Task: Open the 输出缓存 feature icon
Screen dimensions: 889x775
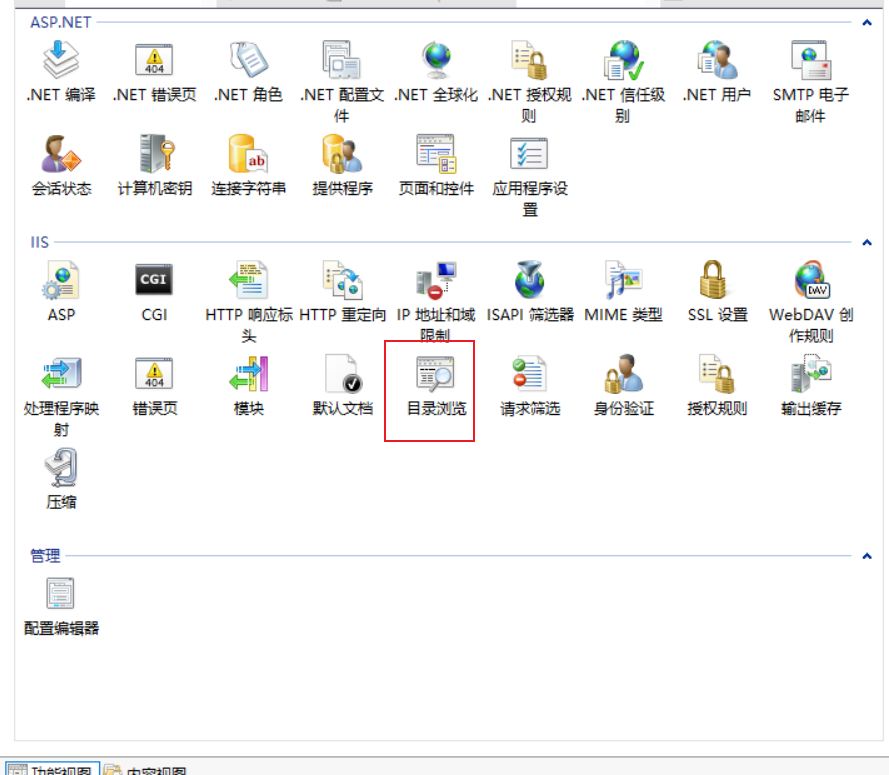Action: [811, 374]
